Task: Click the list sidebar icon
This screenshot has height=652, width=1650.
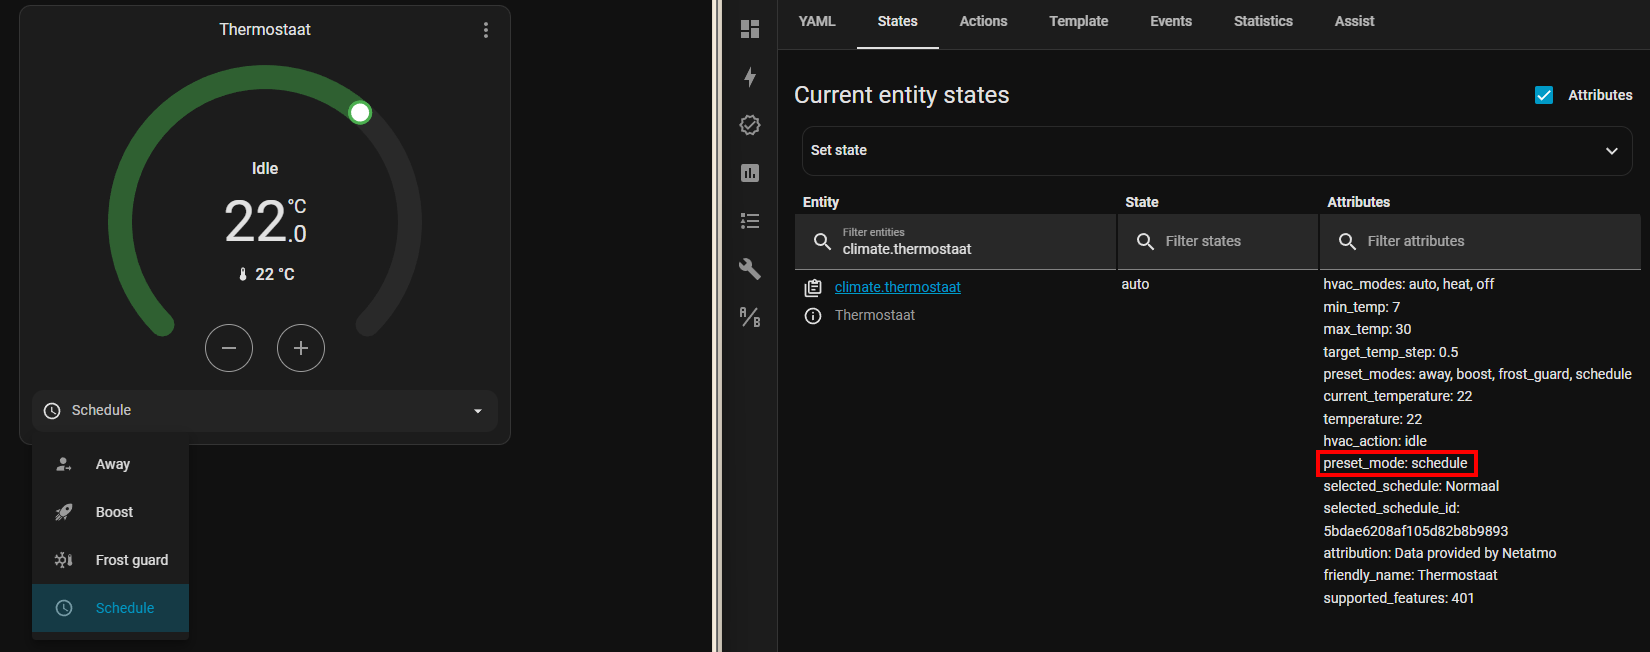Action: tap(750, 221)
